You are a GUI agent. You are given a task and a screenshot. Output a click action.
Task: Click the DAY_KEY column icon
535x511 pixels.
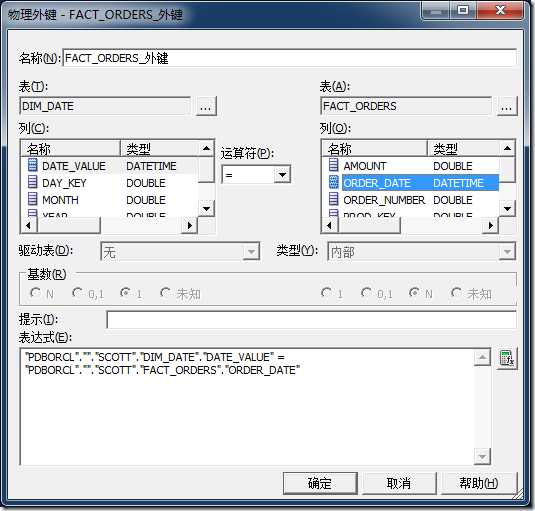click(32, 182)
